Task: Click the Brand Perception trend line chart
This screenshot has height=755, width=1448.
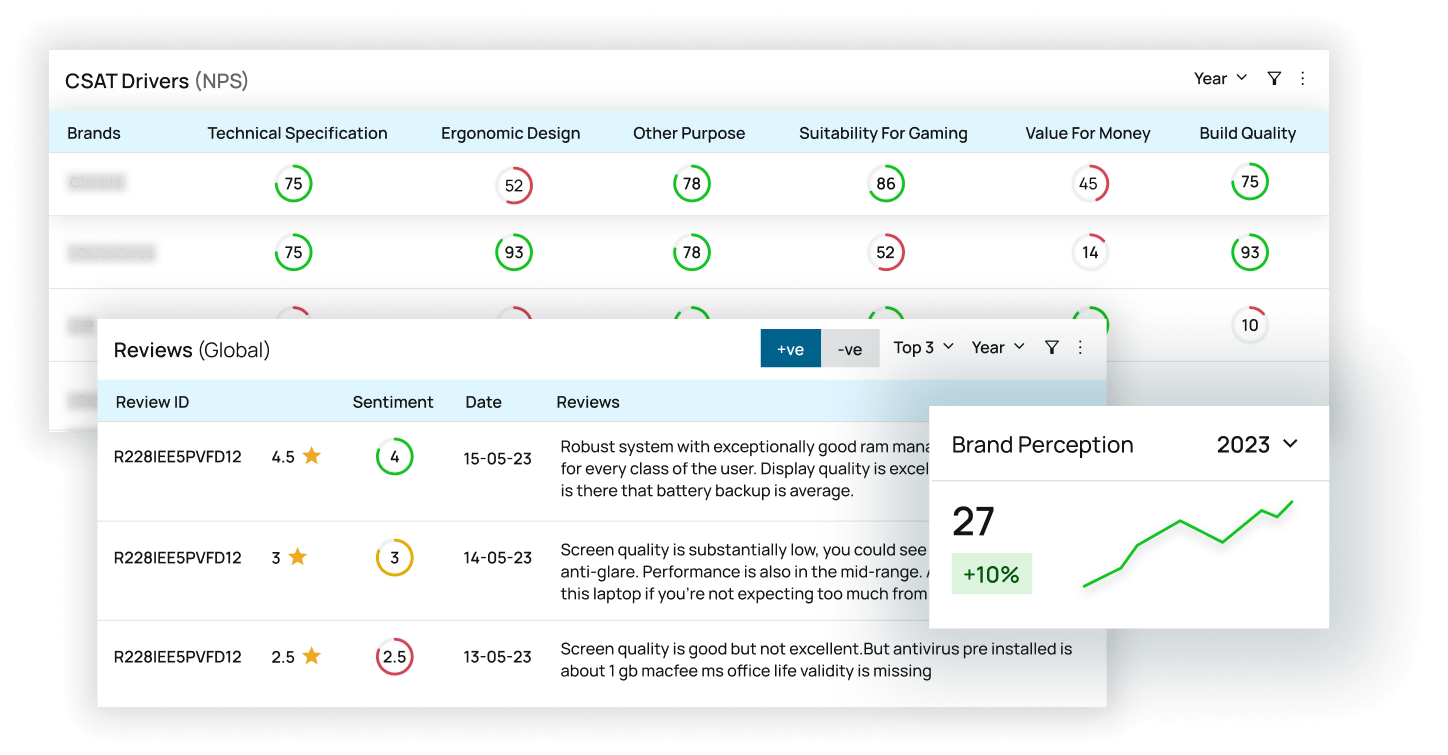Action: tap(1188, 543)
